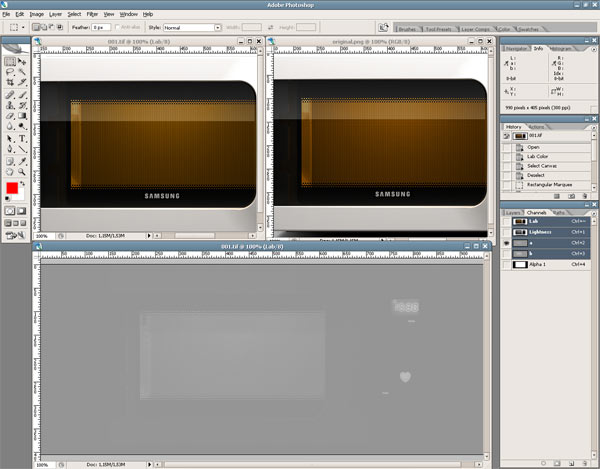Click the red foreground color swatch
The height and width of the screenshot is (469, 600).
tap(12, 188)
